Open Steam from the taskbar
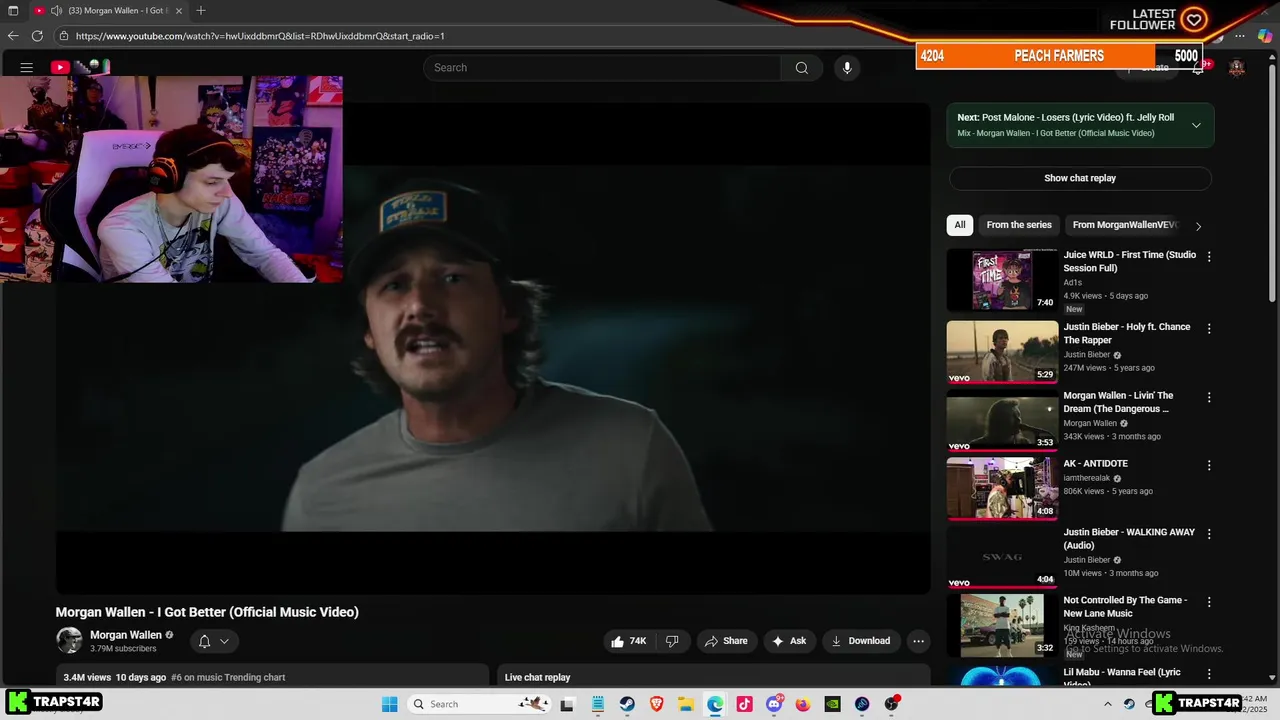Screen dimensions: 1280x720 tap(626, 704)
